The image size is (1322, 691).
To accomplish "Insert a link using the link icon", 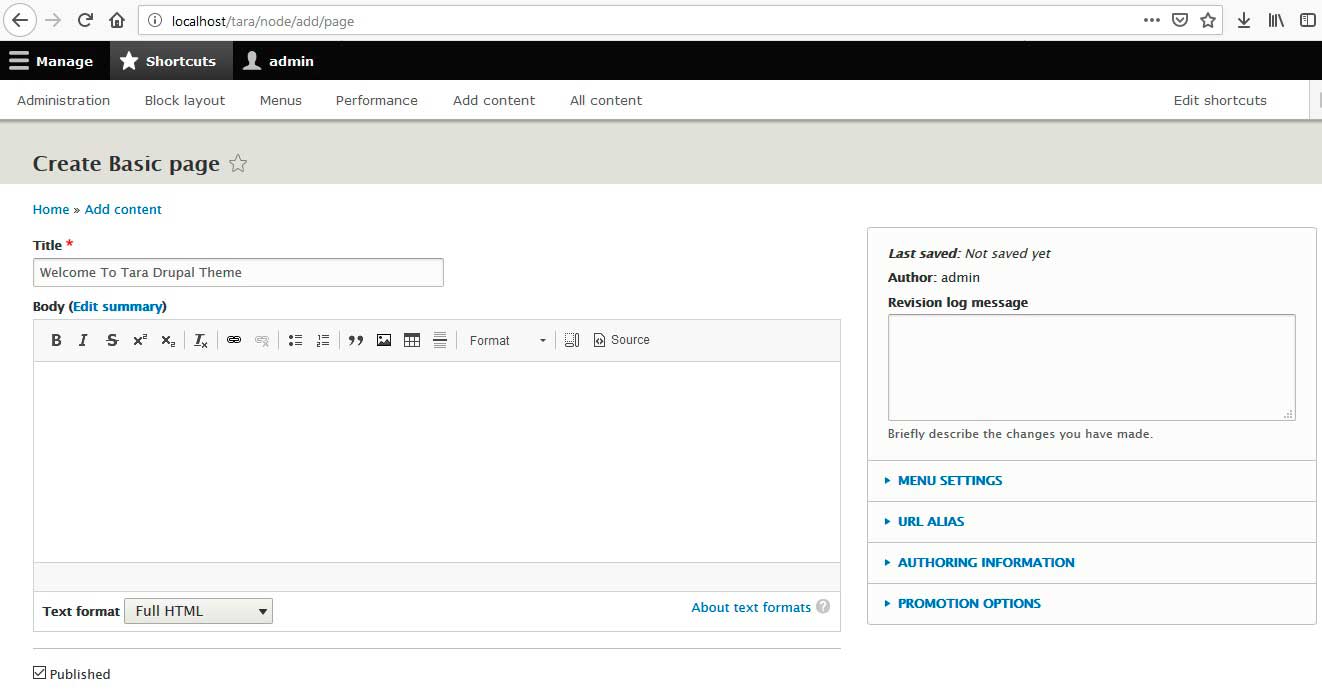I will 233,340.
